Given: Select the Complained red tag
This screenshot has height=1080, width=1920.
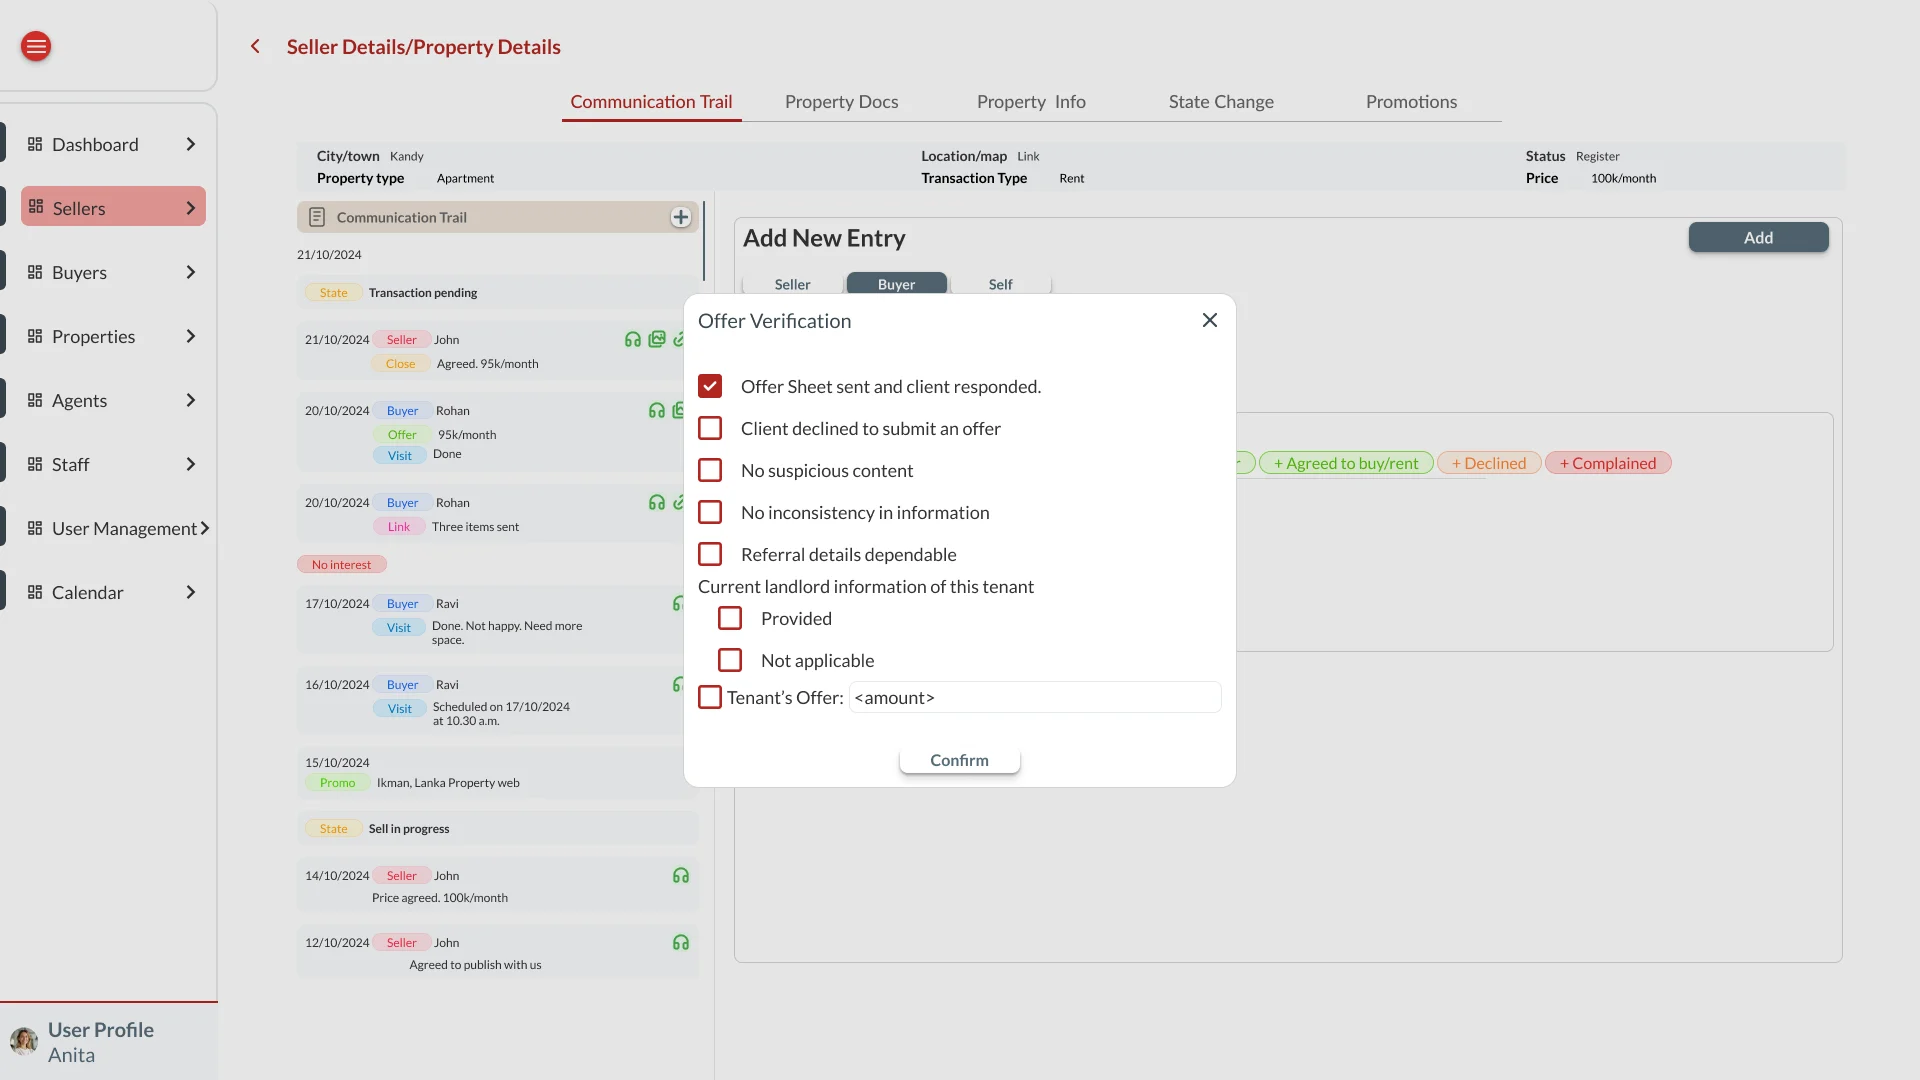Looking at the screenshot, I should pyautogui.click(x=1608, y=463).
